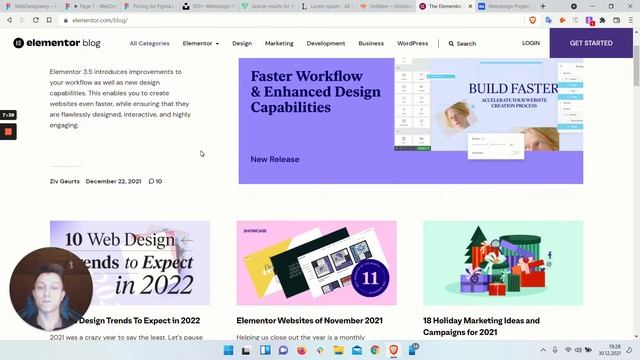Switch to the Lorem Ipsum browser tab
The height and width of the screenshot is (360, 640).
pos(327,6)
